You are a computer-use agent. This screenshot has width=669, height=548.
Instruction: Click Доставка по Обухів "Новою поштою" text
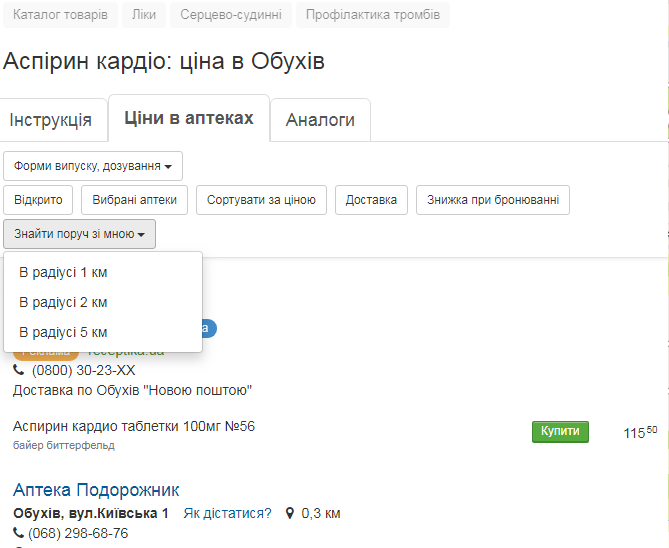(132, 391)
